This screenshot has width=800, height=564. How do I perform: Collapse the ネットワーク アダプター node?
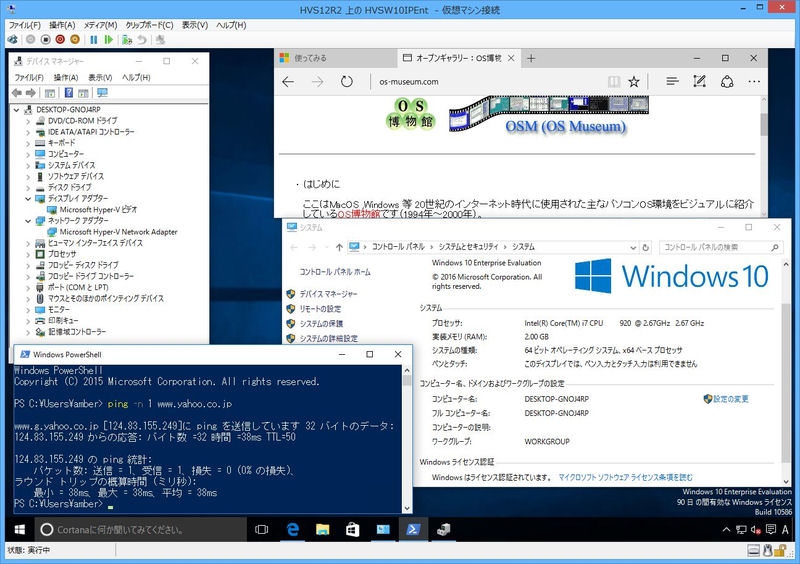(x=28, y=221)
